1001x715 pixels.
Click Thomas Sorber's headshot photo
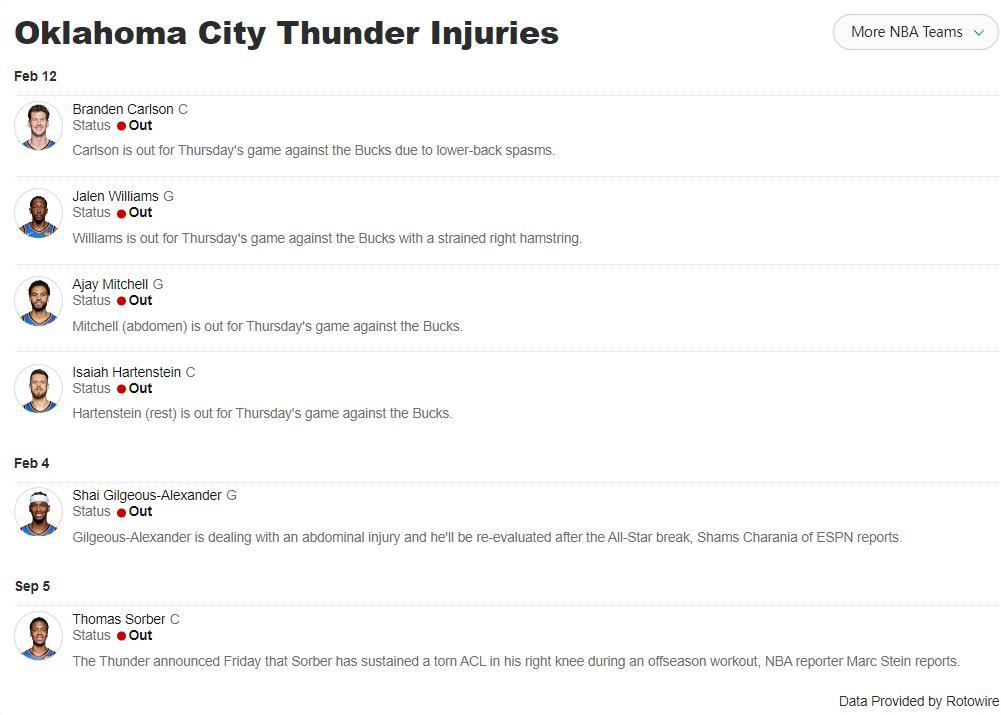(39, 636)
